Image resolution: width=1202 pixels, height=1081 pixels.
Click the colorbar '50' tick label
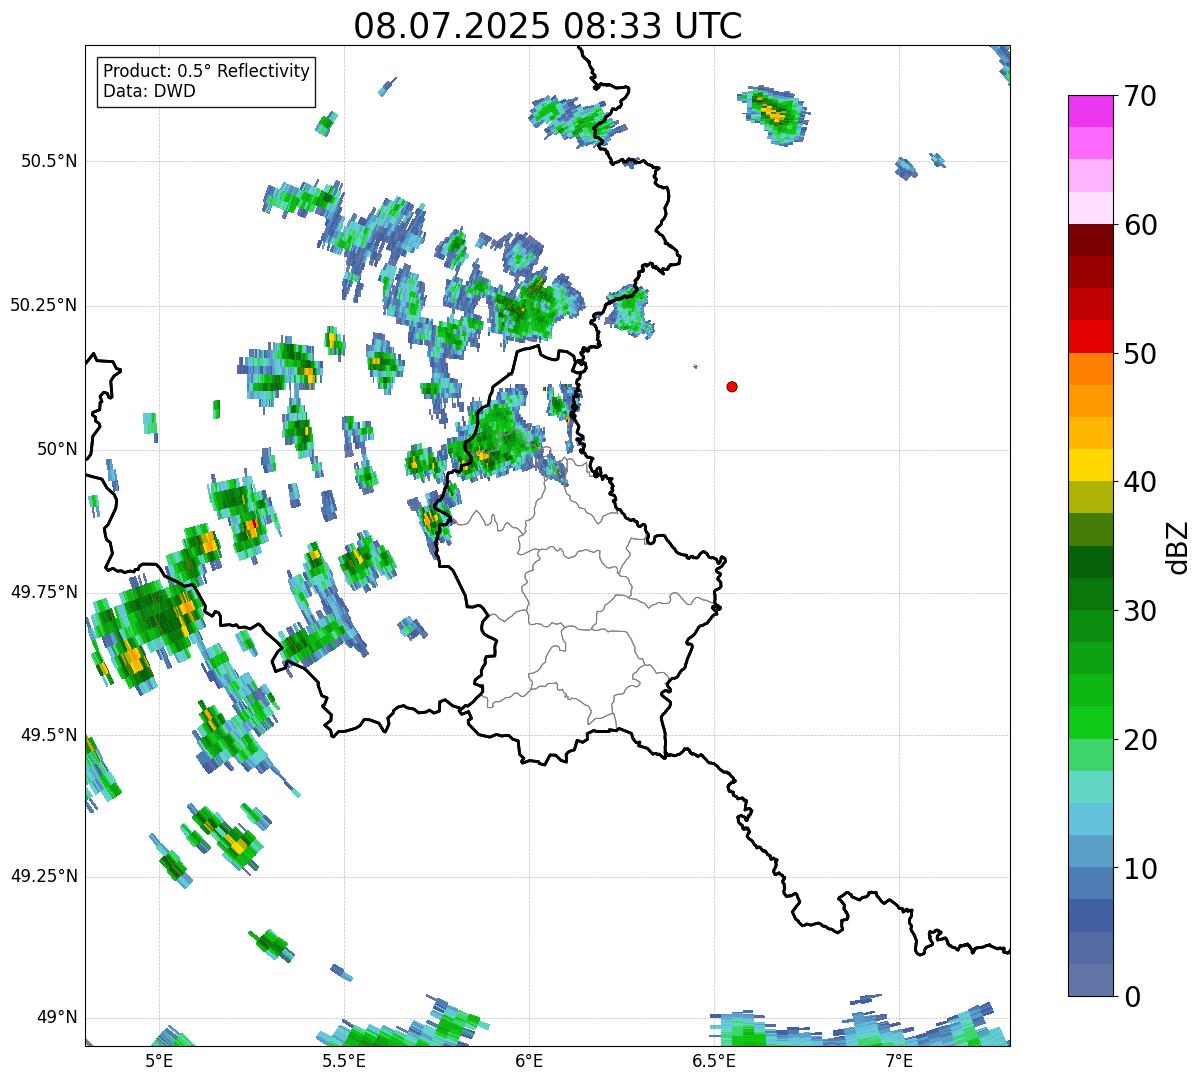coord(1140,354)
